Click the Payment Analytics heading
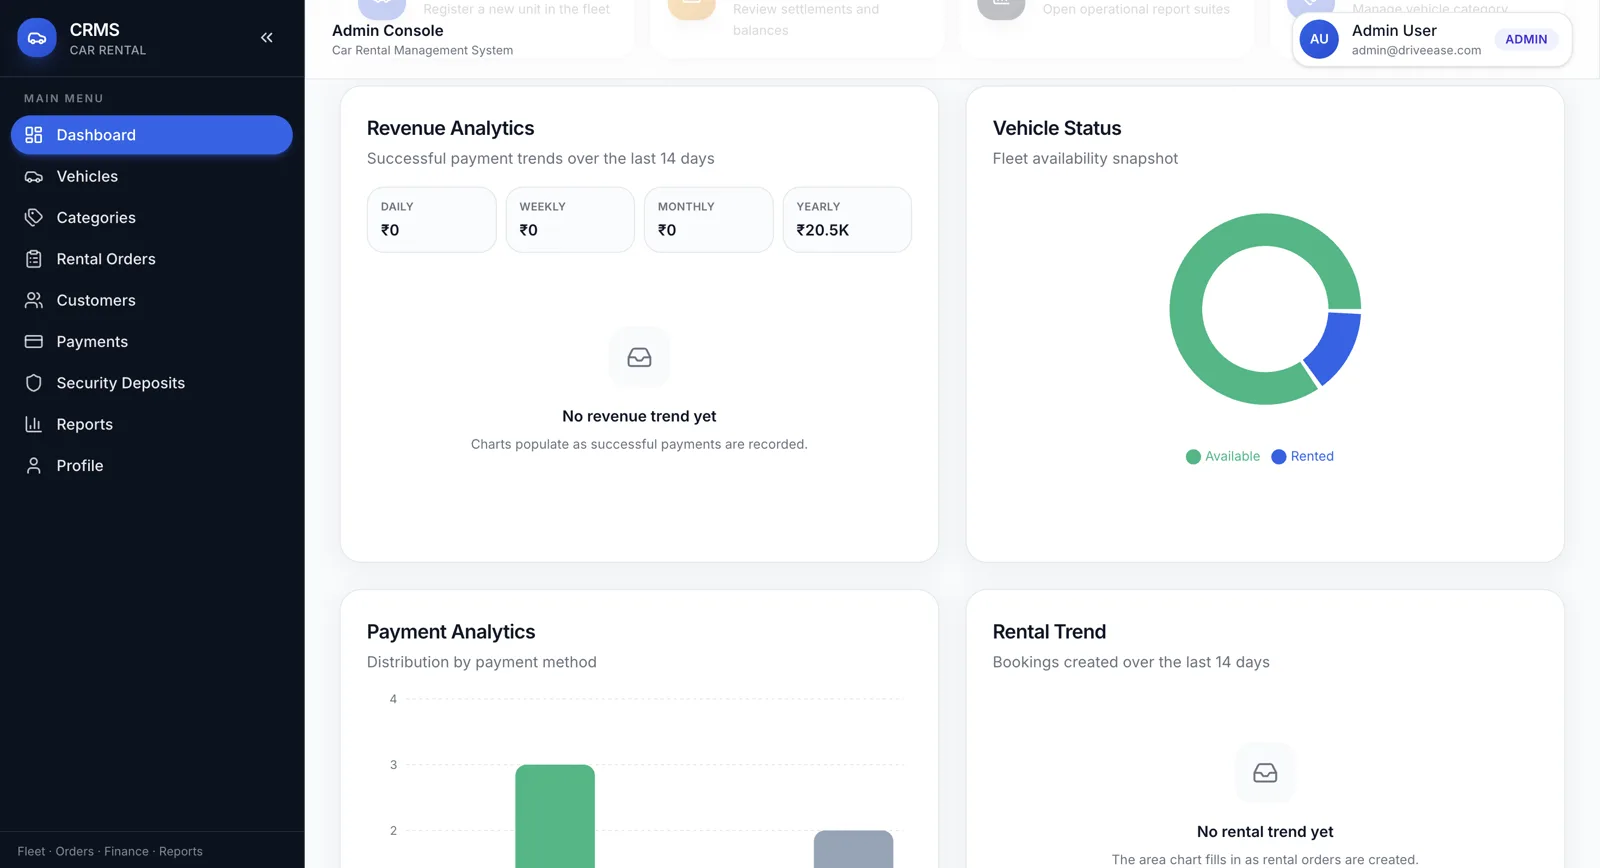1600x868 pixels. click(451, 632)
